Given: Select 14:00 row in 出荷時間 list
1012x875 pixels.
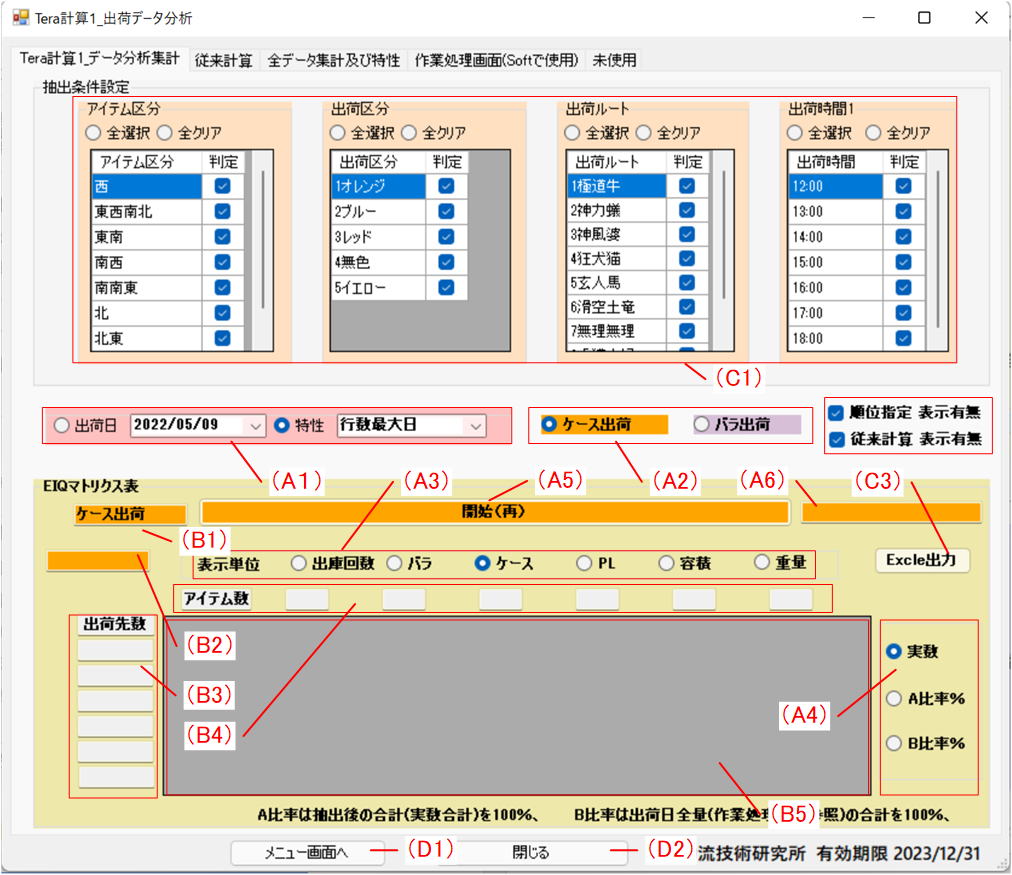Looking at the screenshot, I should [834, 237].
